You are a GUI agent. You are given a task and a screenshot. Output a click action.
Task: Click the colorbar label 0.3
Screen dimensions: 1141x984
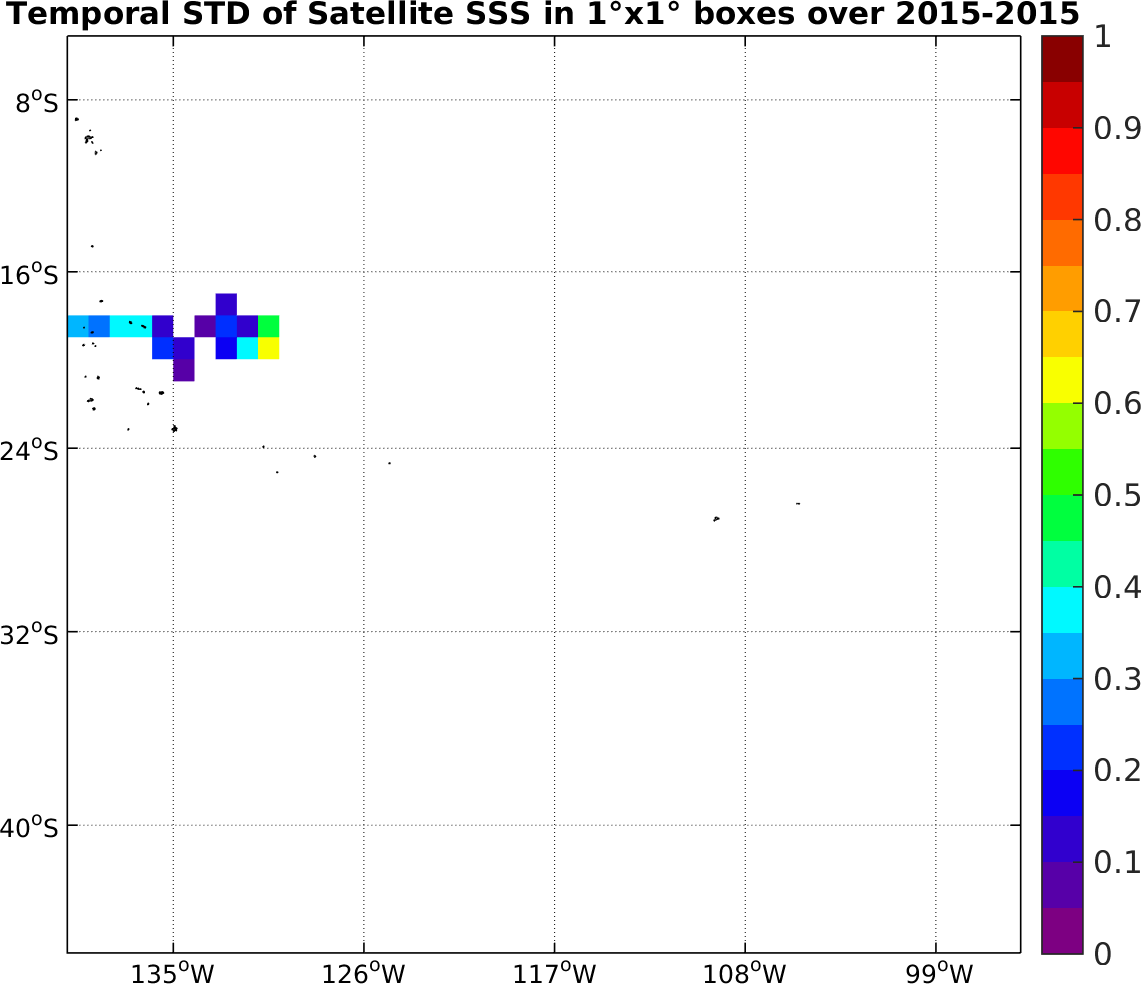[1117, 678]
